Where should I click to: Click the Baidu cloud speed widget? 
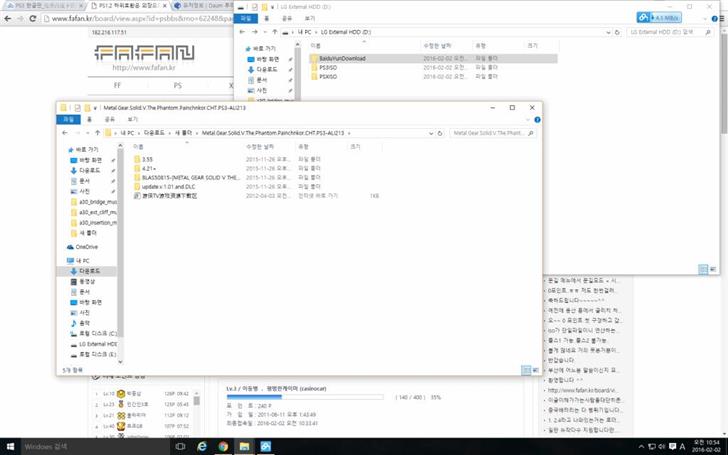pyautogui.click(x=659, y=18)
